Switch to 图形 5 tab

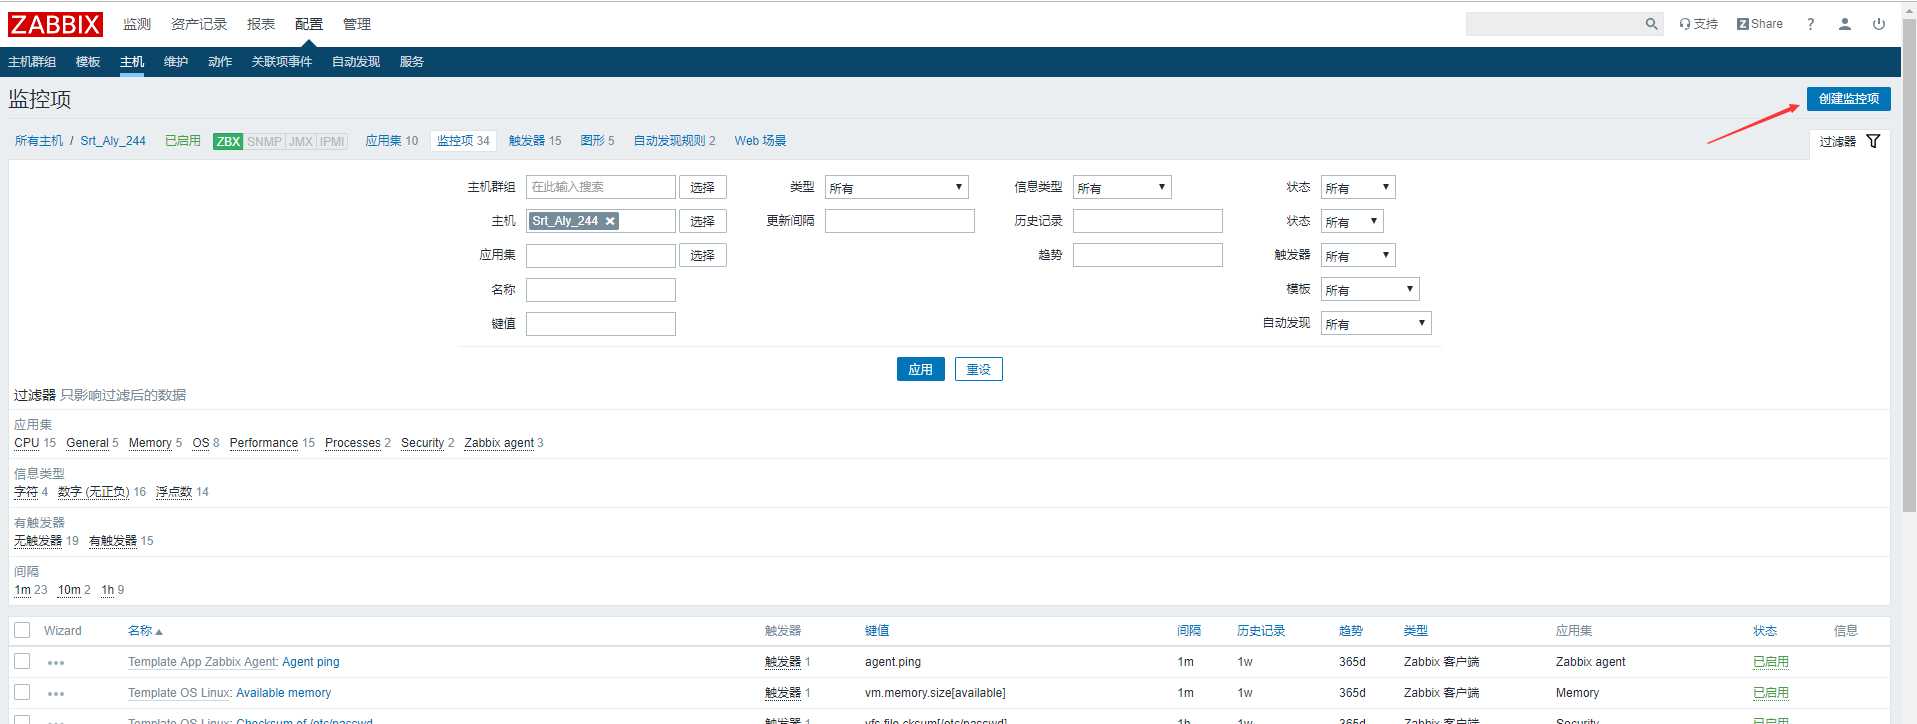click(x=597, y=141)
